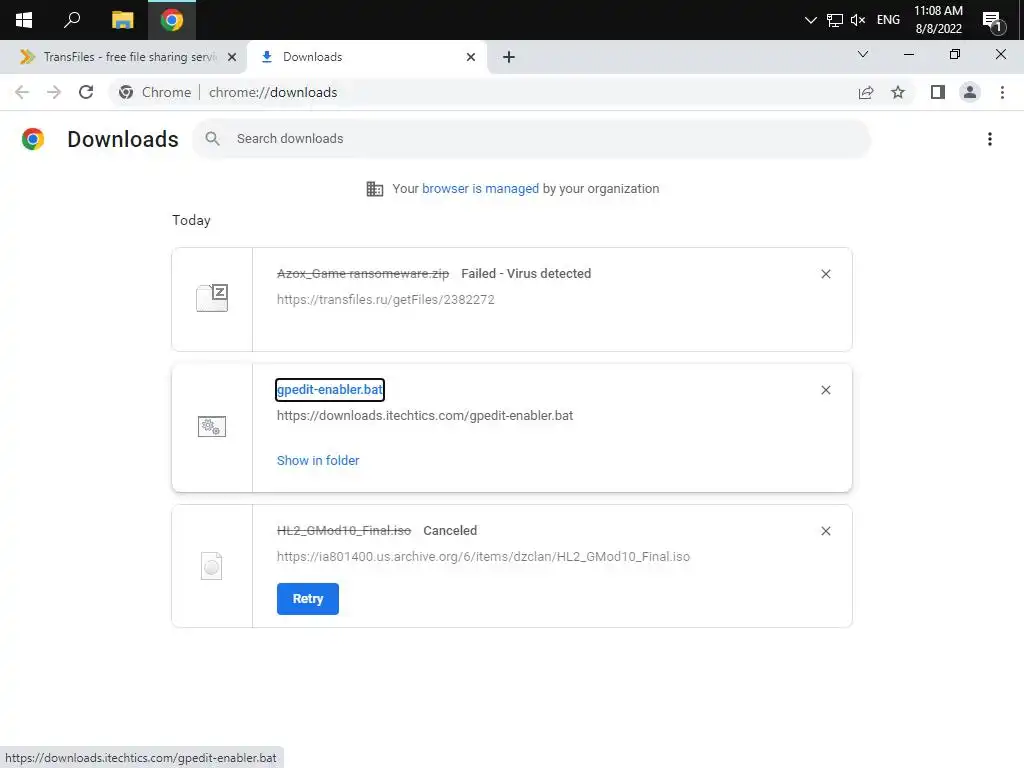Click the struck-through HL2_GMod10_Final.iso name
1024x768 pixels.
(x=344, y=531)
